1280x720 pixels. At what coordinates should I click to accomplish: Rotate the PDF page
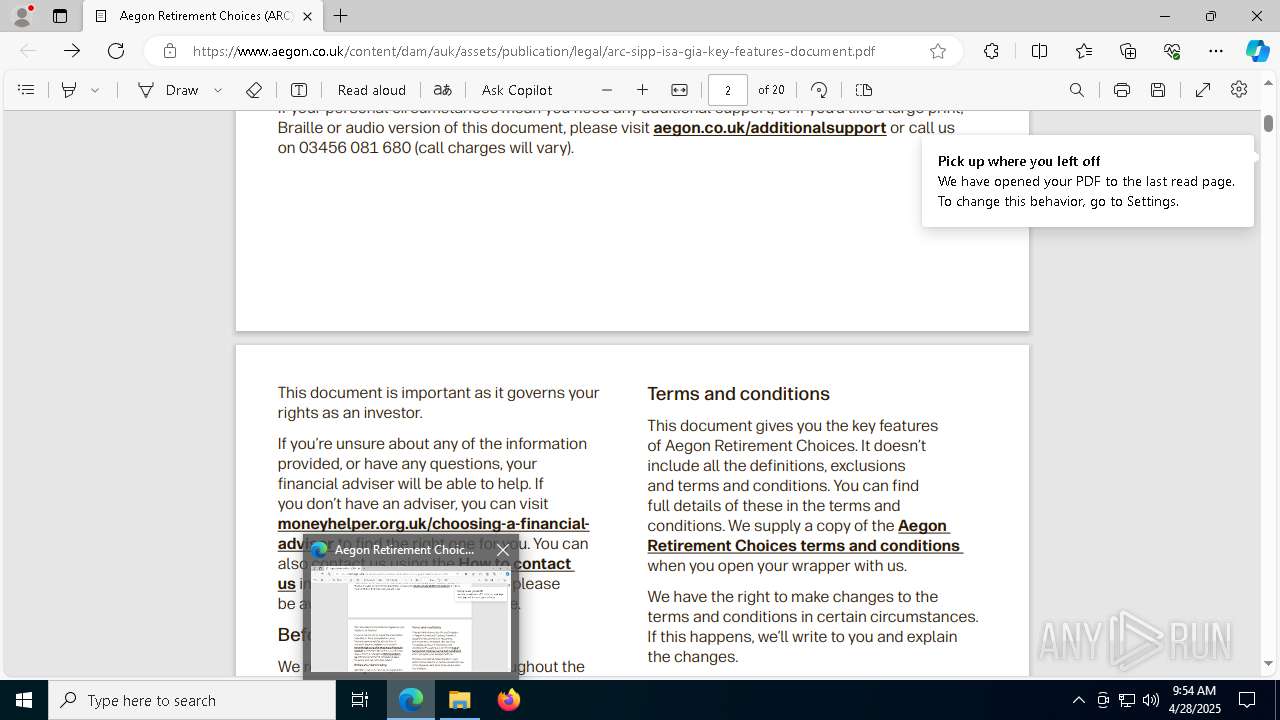click(819, 90)
